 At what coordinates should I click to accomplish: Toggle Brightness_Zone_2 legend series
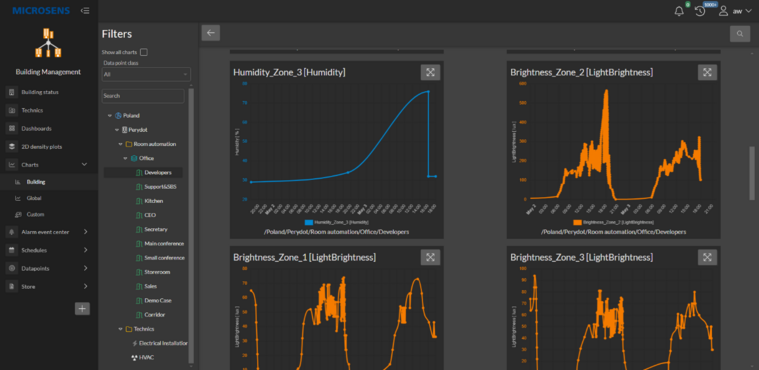point(613,222)
